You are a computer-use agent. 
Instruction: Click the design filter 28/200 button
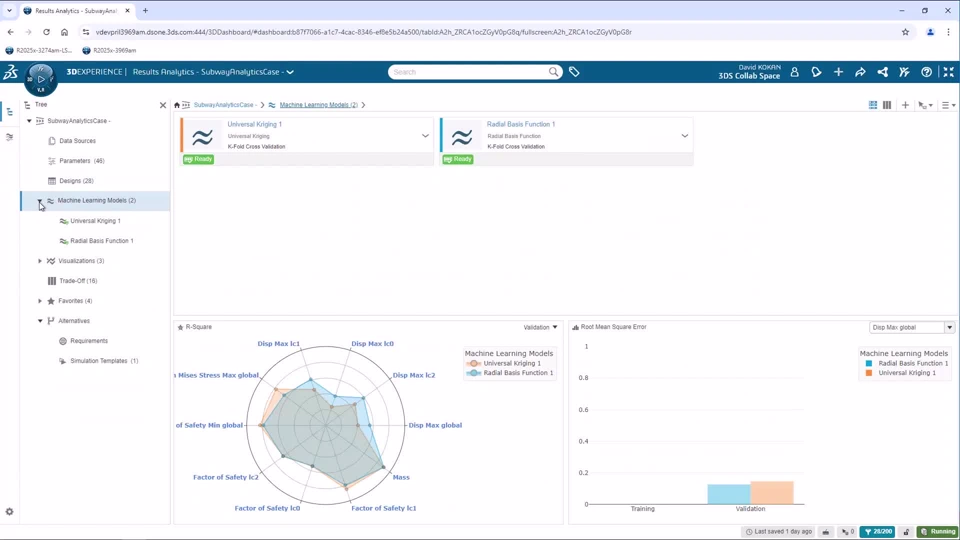(x=877, y=531)
